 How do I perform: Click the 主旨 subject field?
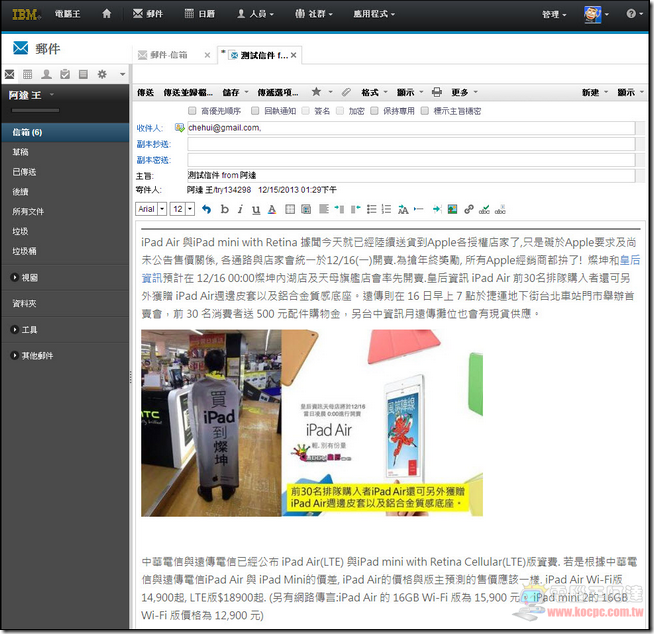[411, 175]
